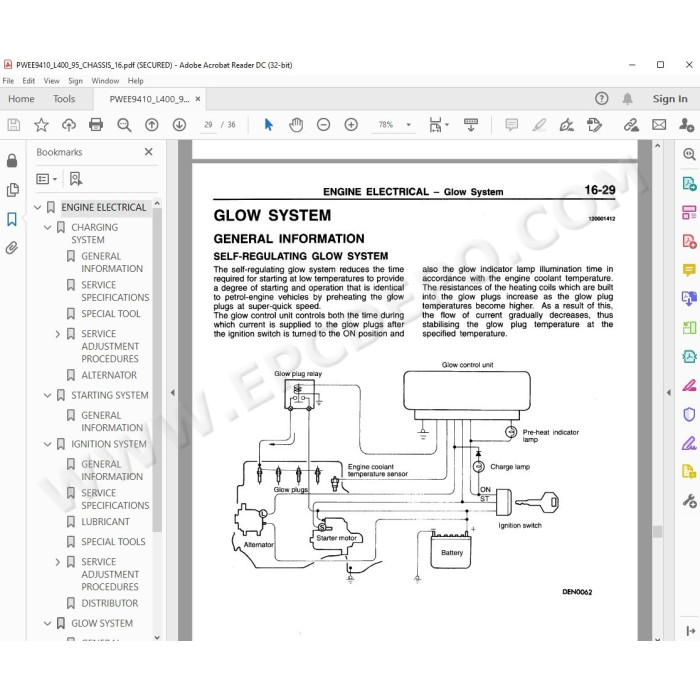
Task: Go to next page arrow icon
Action: click(x=179, y=125)
